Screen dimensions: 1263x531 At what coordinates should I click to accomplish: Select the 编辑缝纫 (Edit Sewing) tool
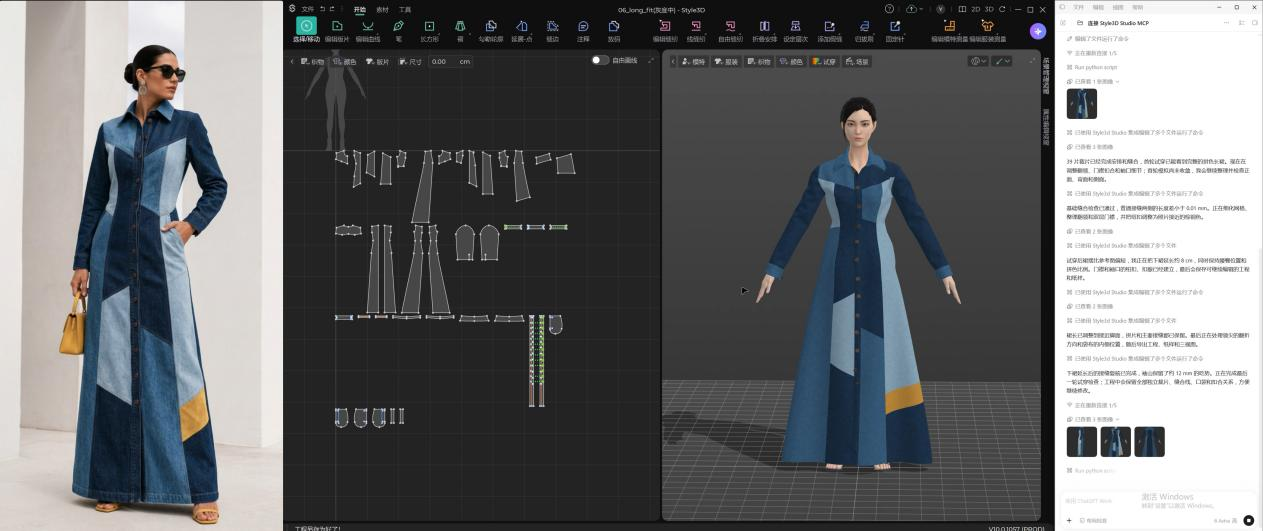pyautogui.click(x=665, y=30)
